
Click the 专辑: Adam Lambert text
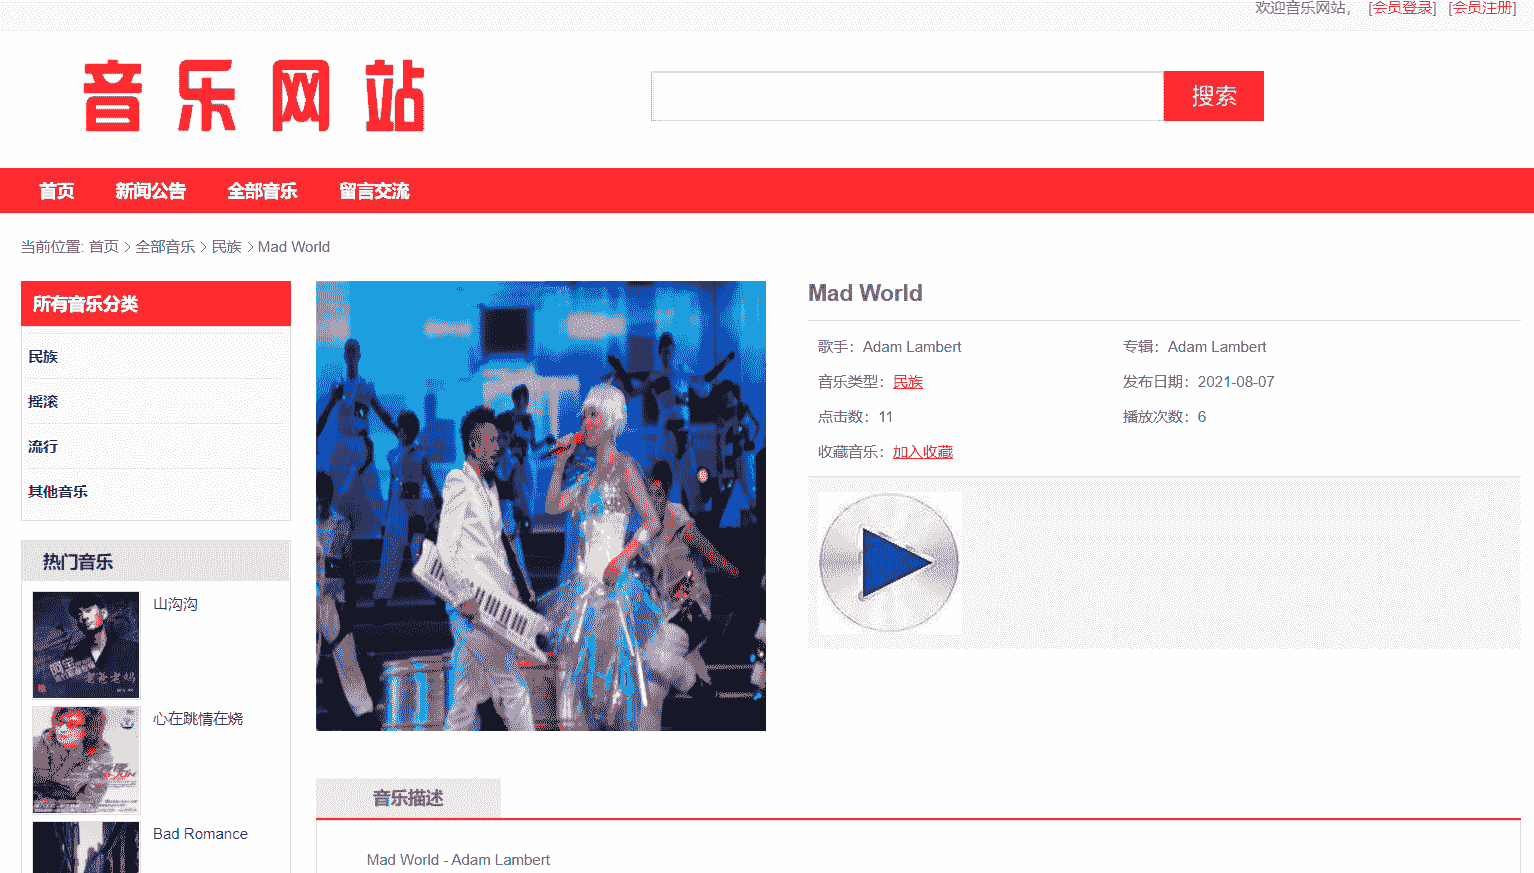click(1194, 347)
